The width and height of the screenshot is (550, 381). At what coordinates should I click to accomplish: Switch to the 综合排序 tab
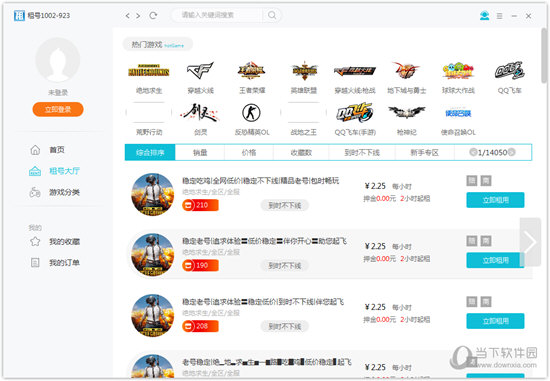150,153
